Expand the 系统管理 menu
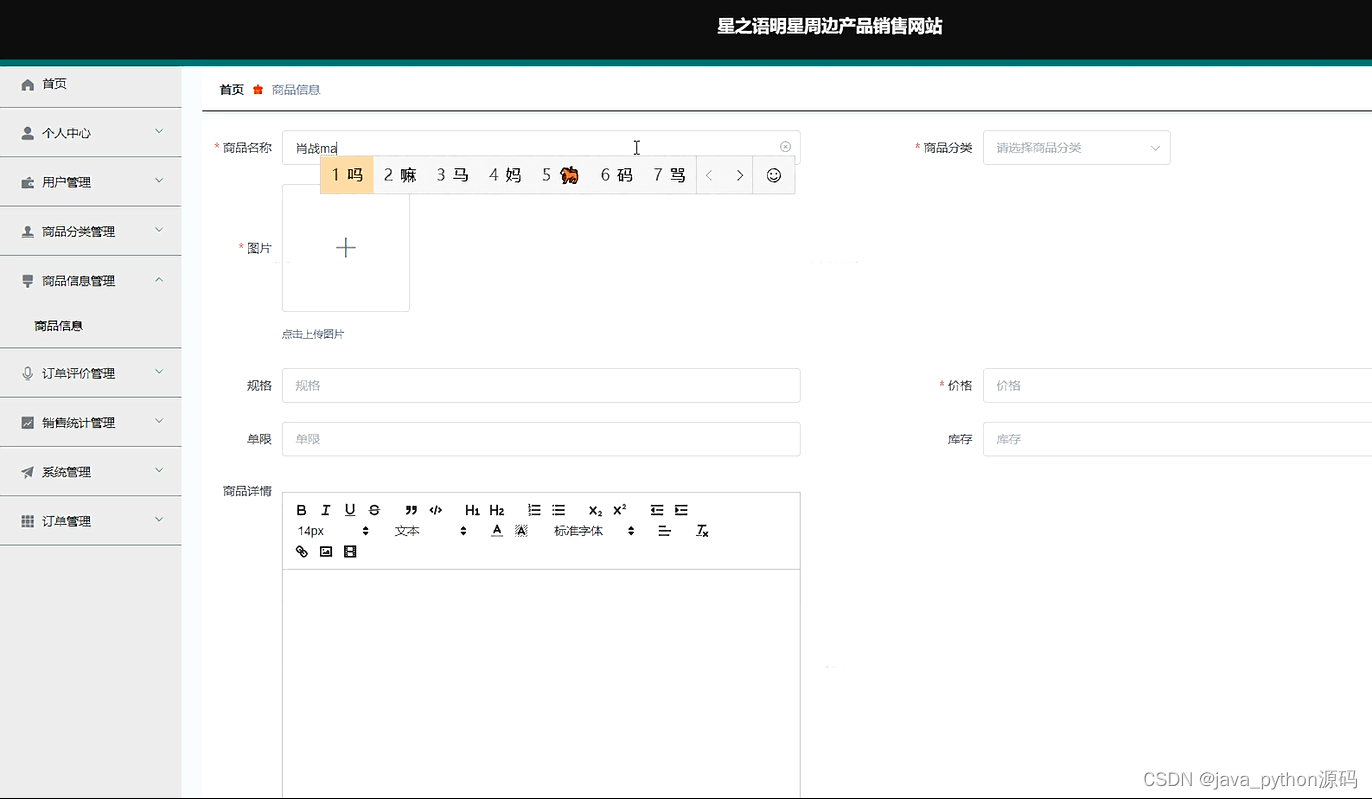1372x799 pixels. click(90, 471)
